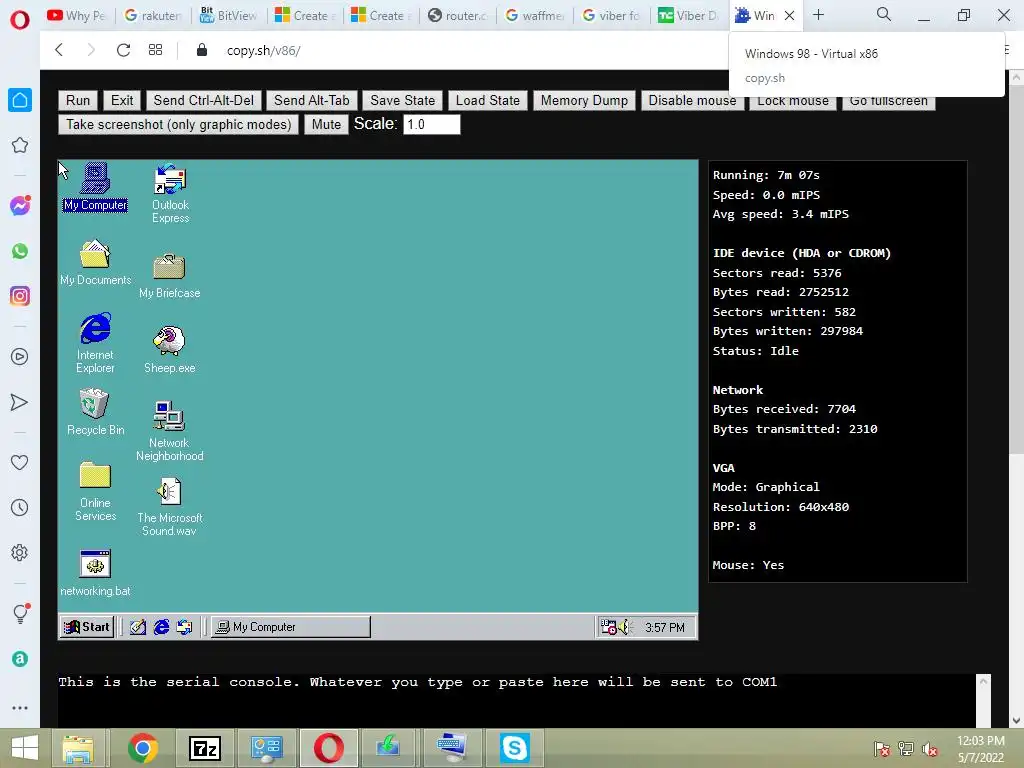Select Internet Explorer desktop icon

[x=95, y=342]
